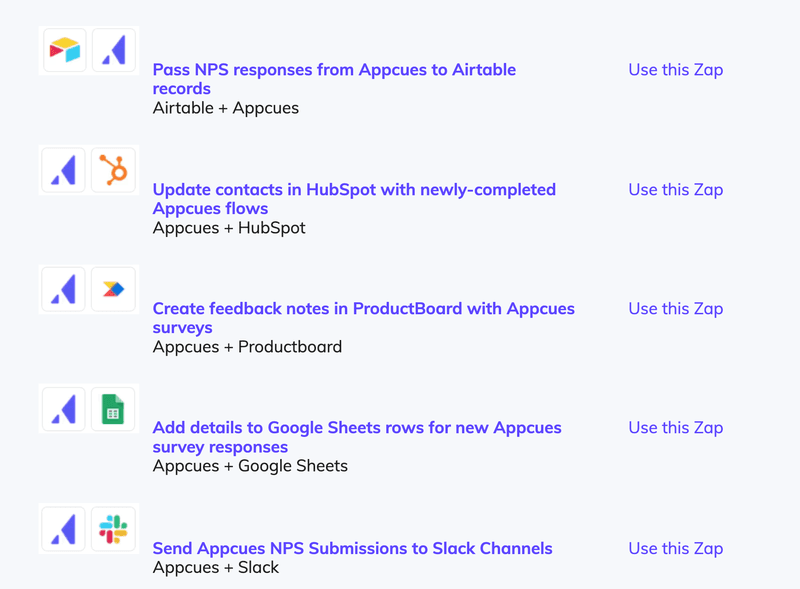
Task: Click the Google Sheets icon
Action: 113,408
